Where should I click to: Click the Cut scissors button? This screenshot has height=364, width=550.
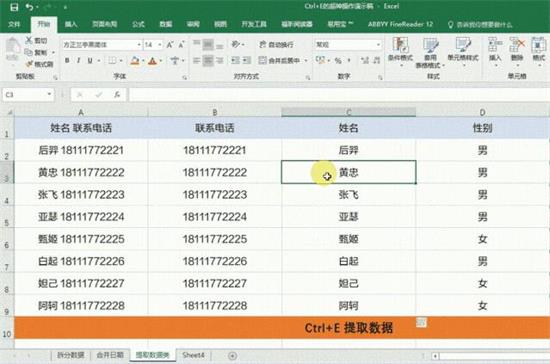[x=36, y=41]
